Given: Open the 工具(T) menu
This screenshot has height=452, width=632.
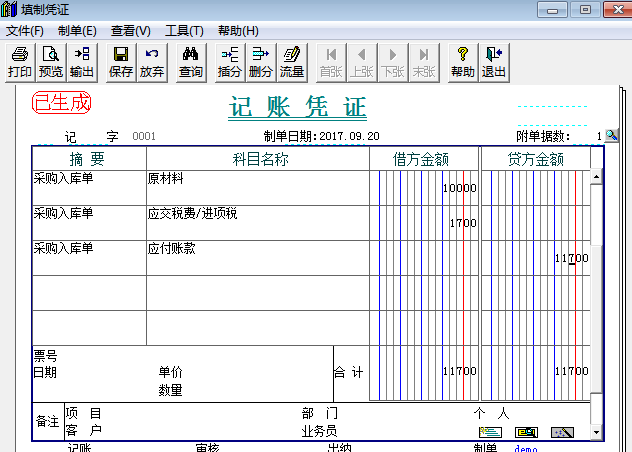Looking at the screenshot, I should point(184,31).
